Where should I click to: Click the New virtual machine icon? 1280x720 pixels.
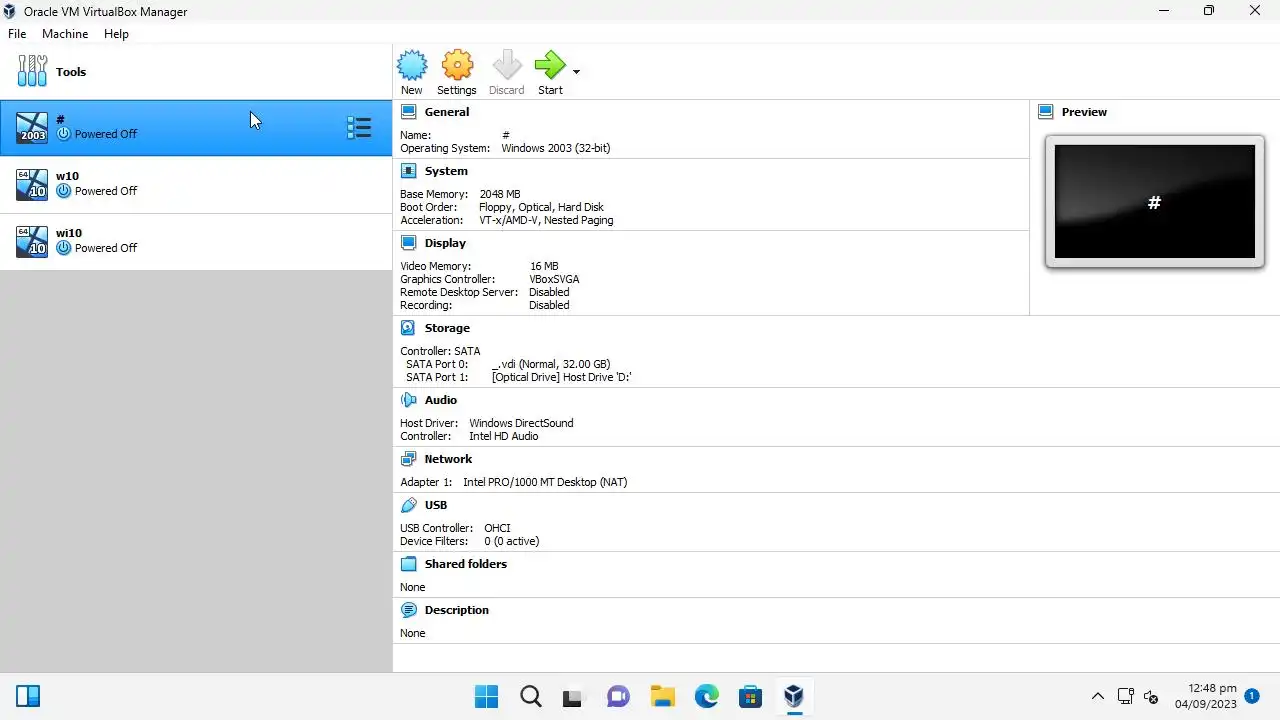click(x=412, y=66)
